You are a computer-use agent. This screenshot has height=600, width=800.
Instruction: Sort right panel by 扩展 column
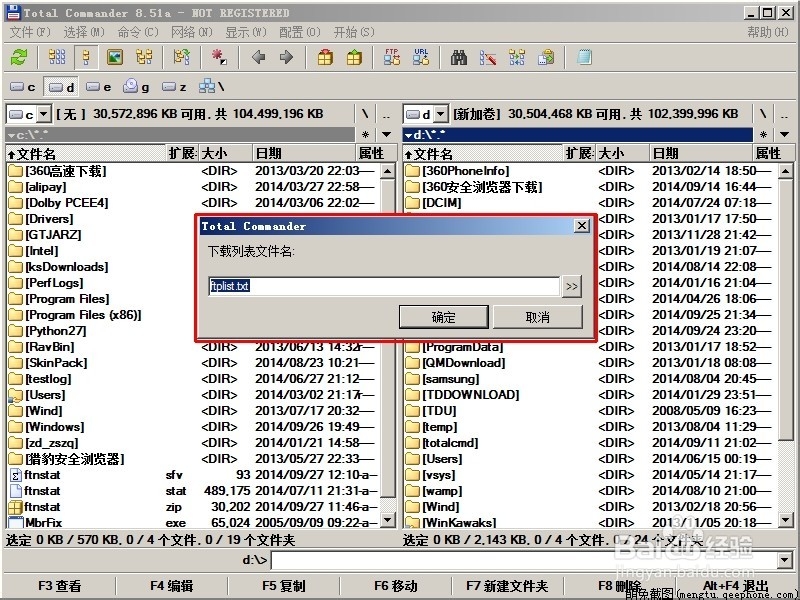click(580, 153)
